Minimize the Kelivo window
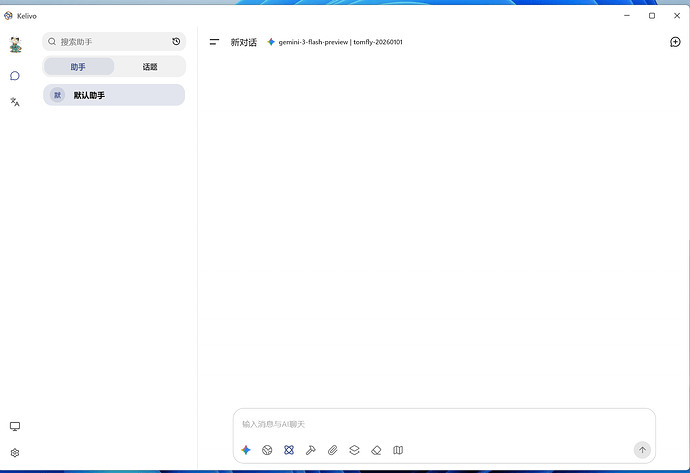This screenshot has width=690, height=473. click(627, 15)
